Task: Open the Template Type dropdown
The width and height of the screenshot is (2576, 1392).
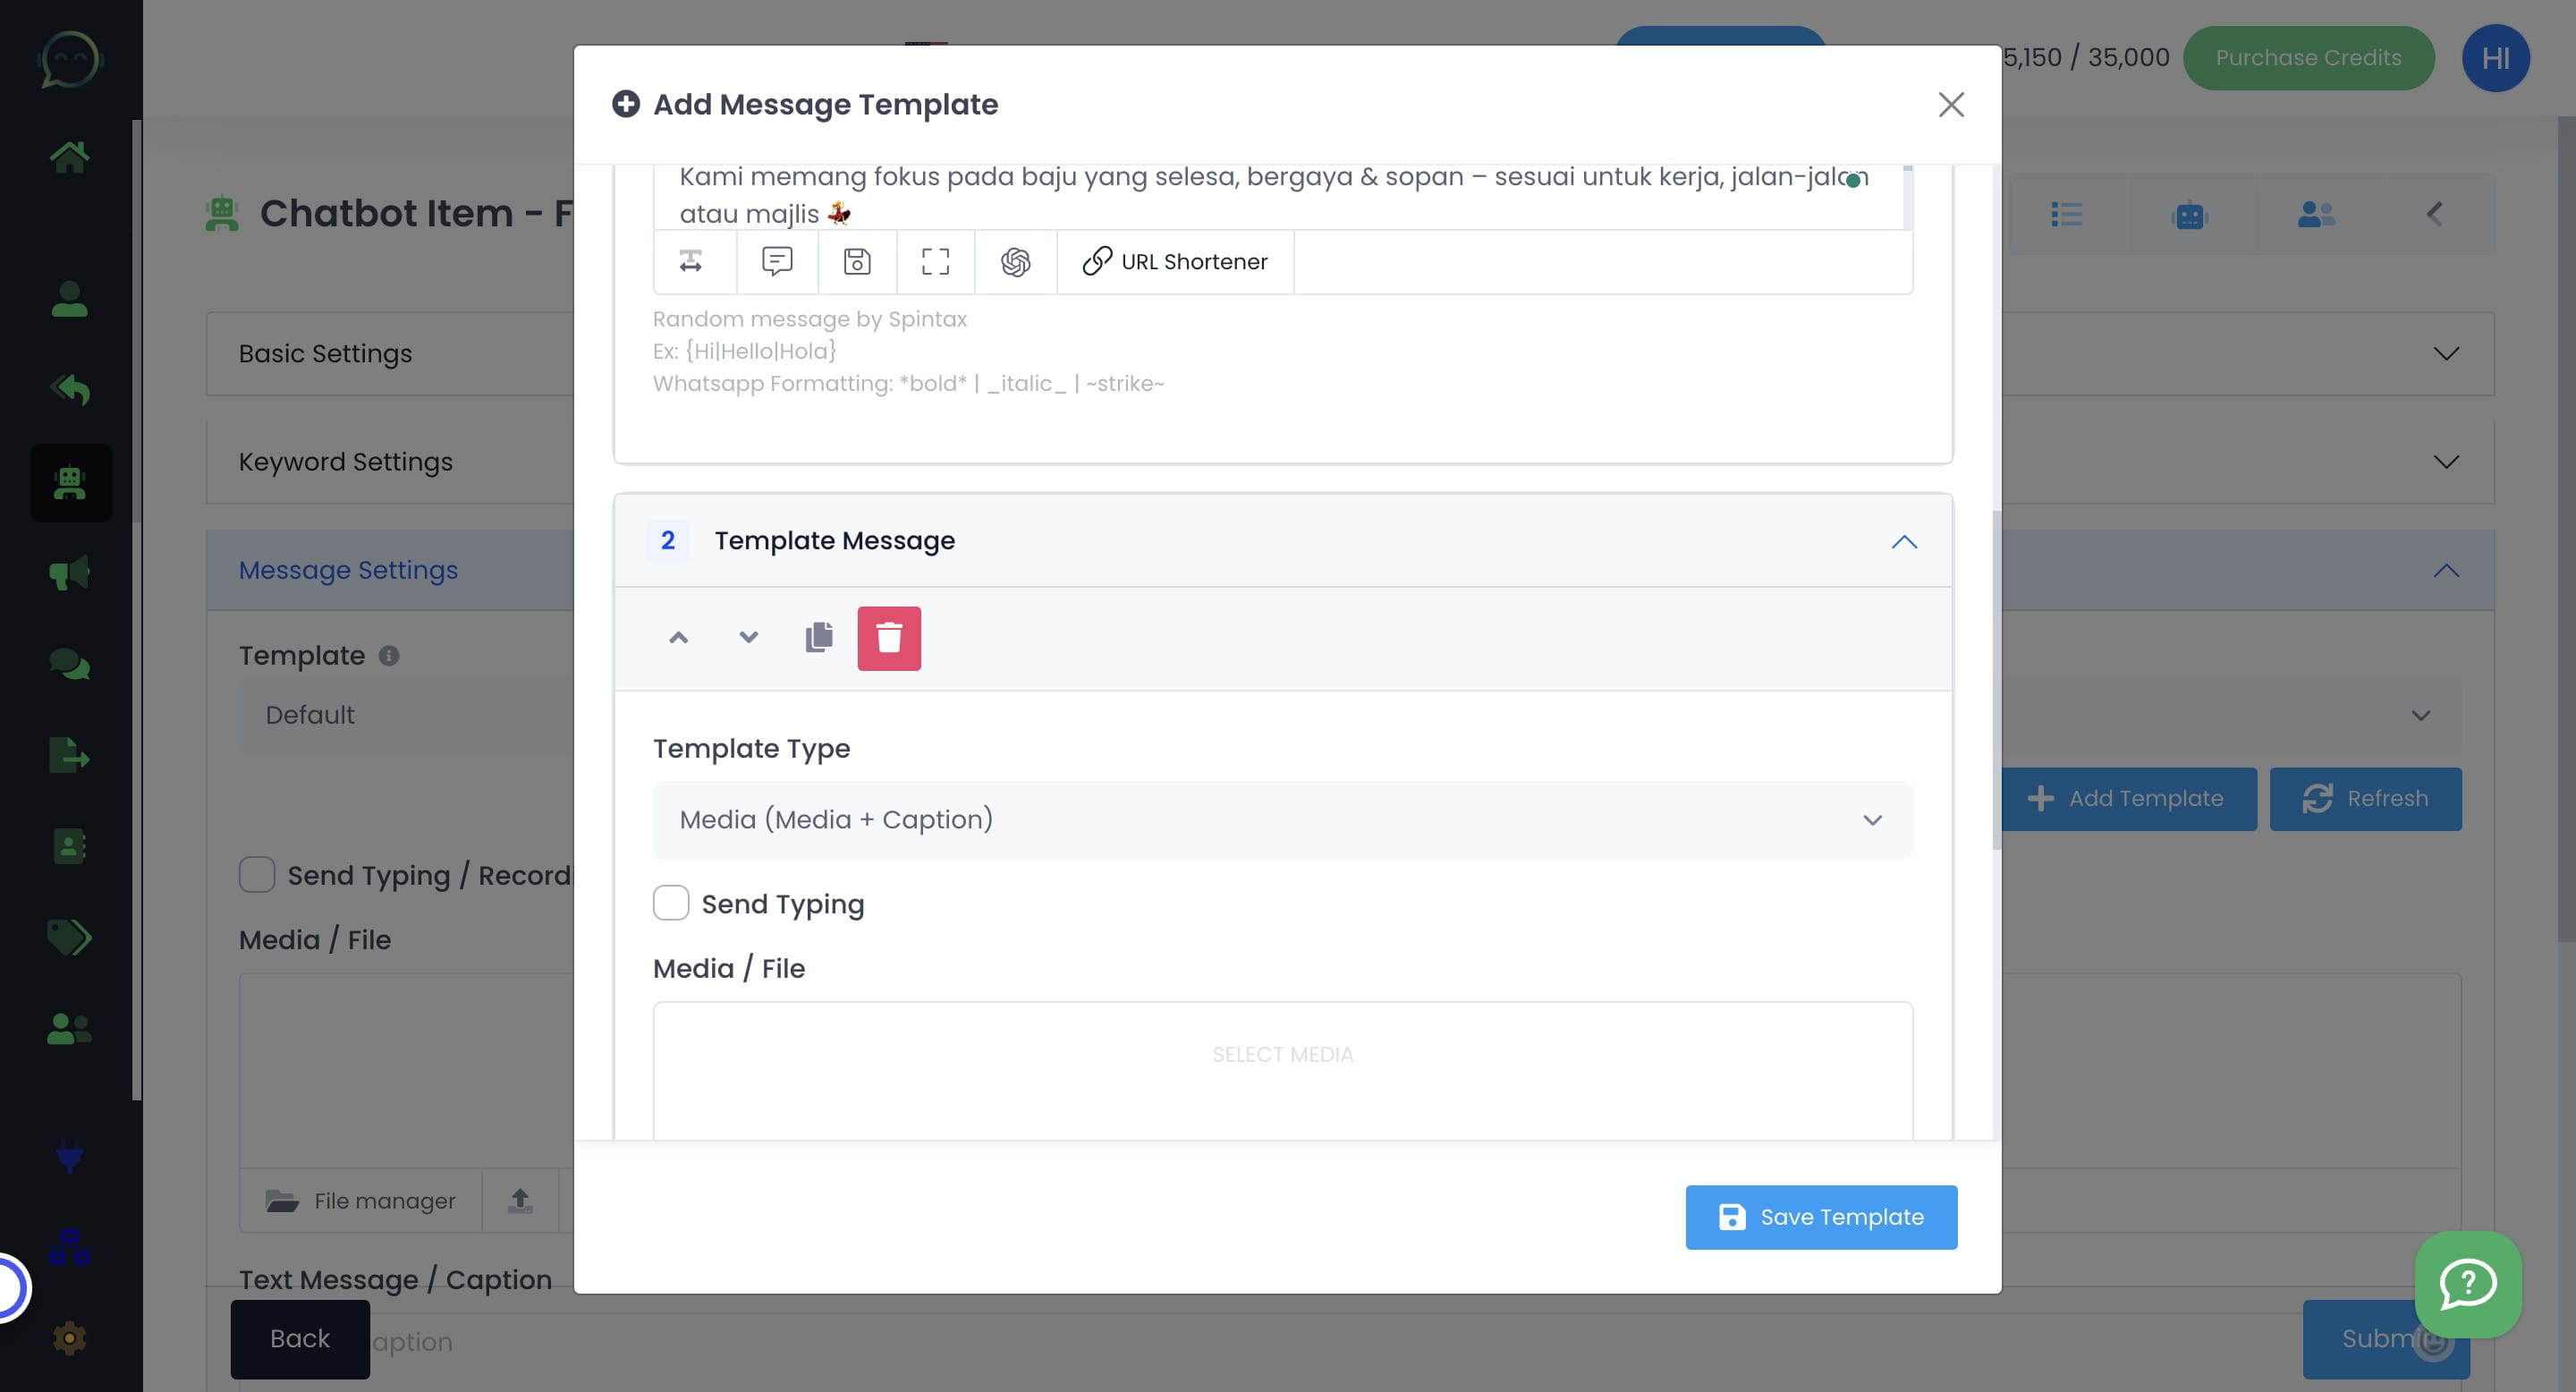Action: tap(1282, 820)
